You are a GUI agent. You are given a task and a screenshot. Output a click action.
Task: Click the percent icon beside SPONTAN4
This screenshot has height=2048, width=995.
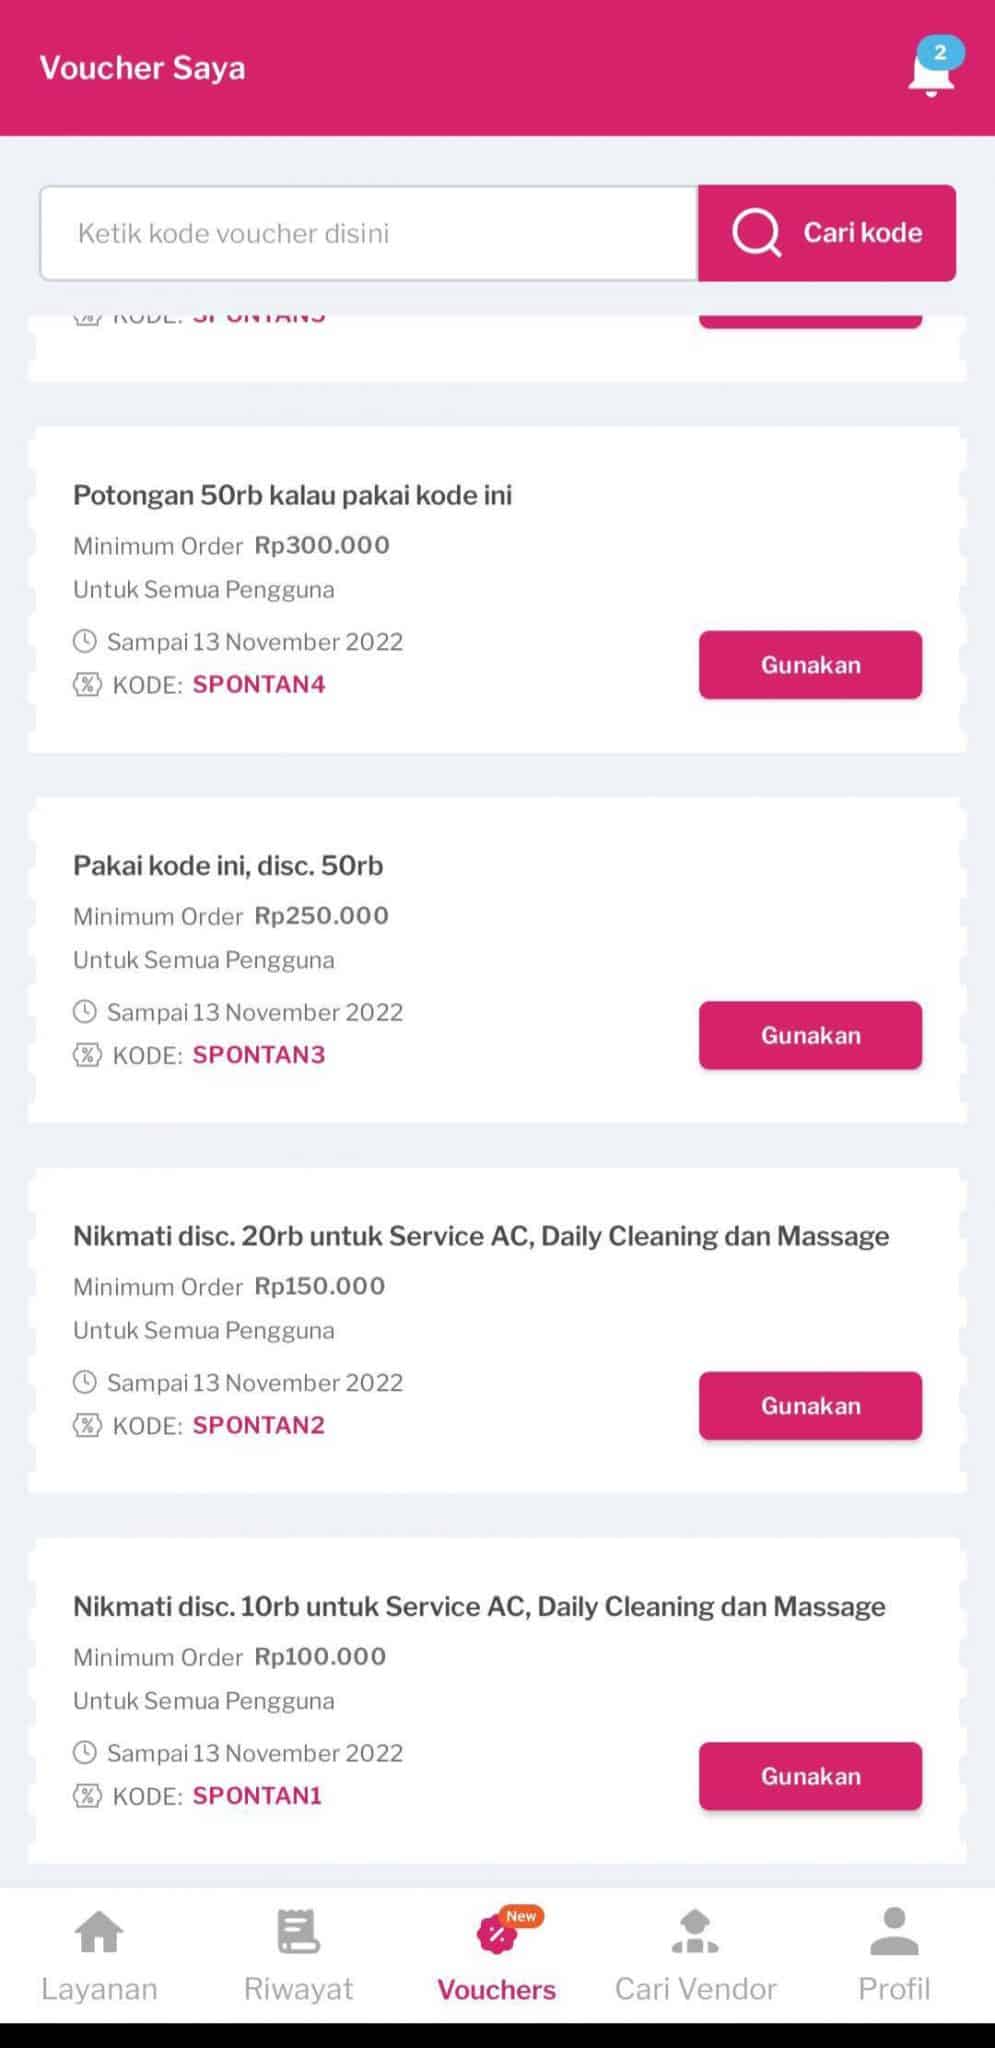pos(87,685)
